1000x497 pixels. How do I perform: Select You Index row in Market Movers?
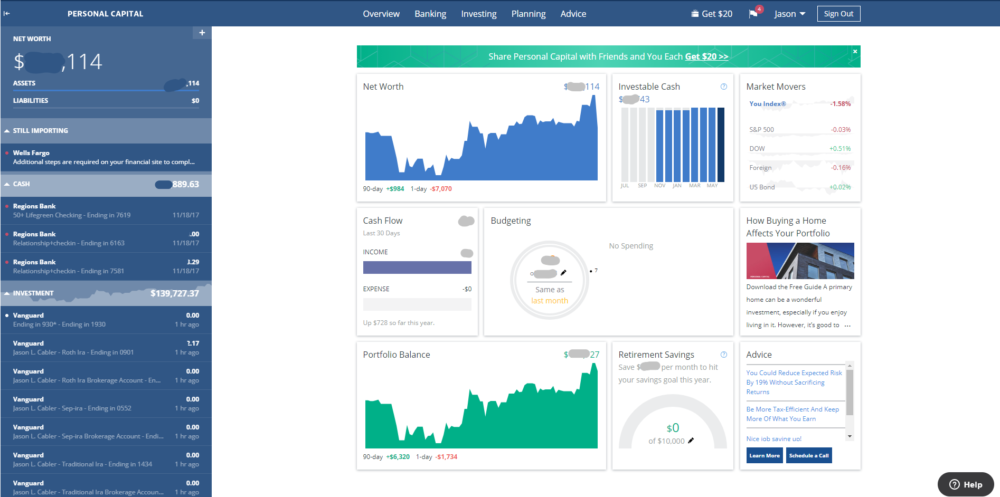click(800, 103)
